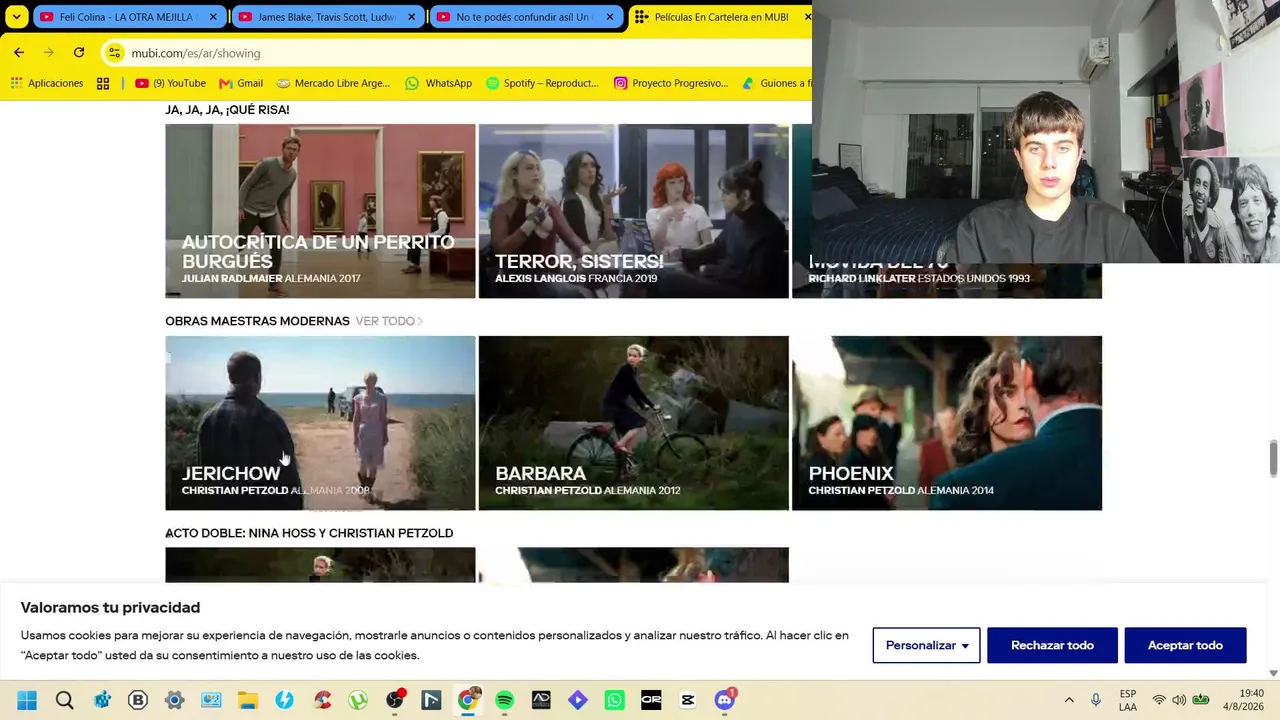Go back to the previous page
Viewport: 1280px width, 720px height.
pyautogui.click(x=19, y=53)
